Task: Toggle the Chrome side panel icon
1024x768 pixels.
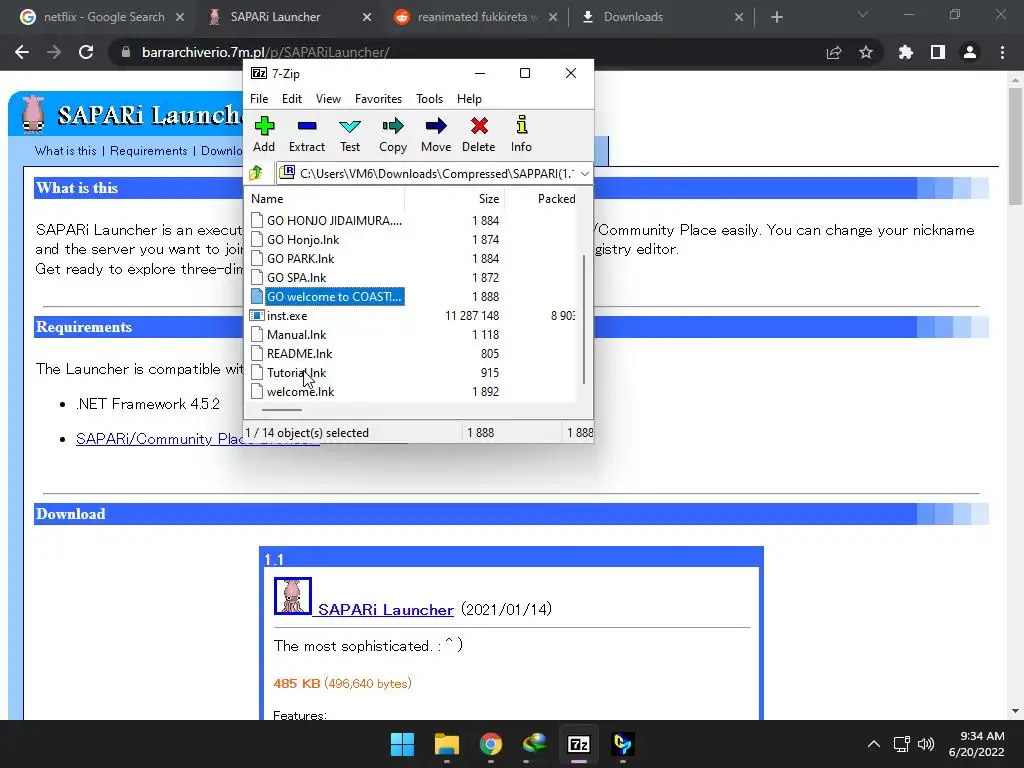Action: [x=938, y=52]
